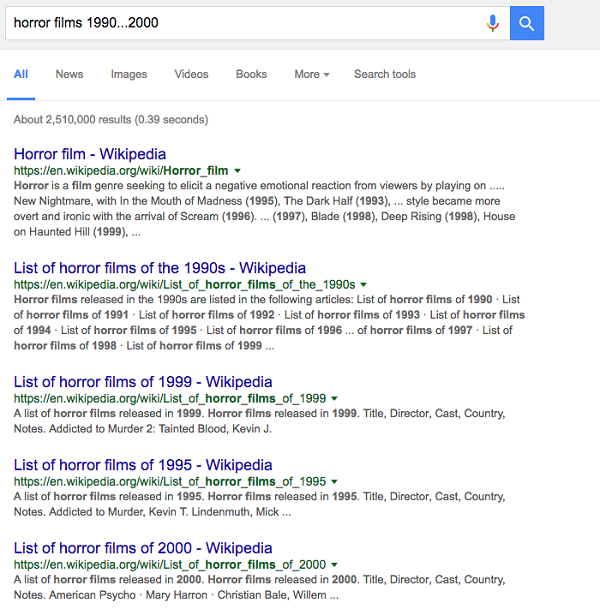
Task: Open 'List of horror films of 1995' result
Action: click(x=143, y=465)
